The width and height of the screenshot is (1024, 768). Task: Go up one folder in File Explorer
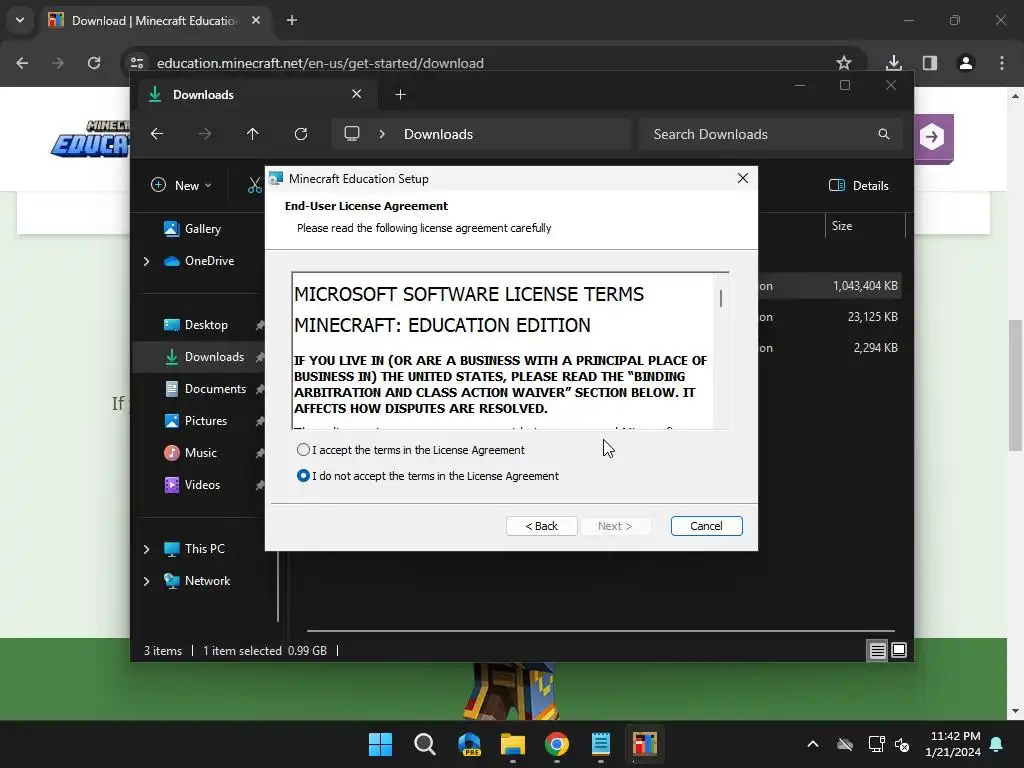pyautogui.click(x=252, y=134)
